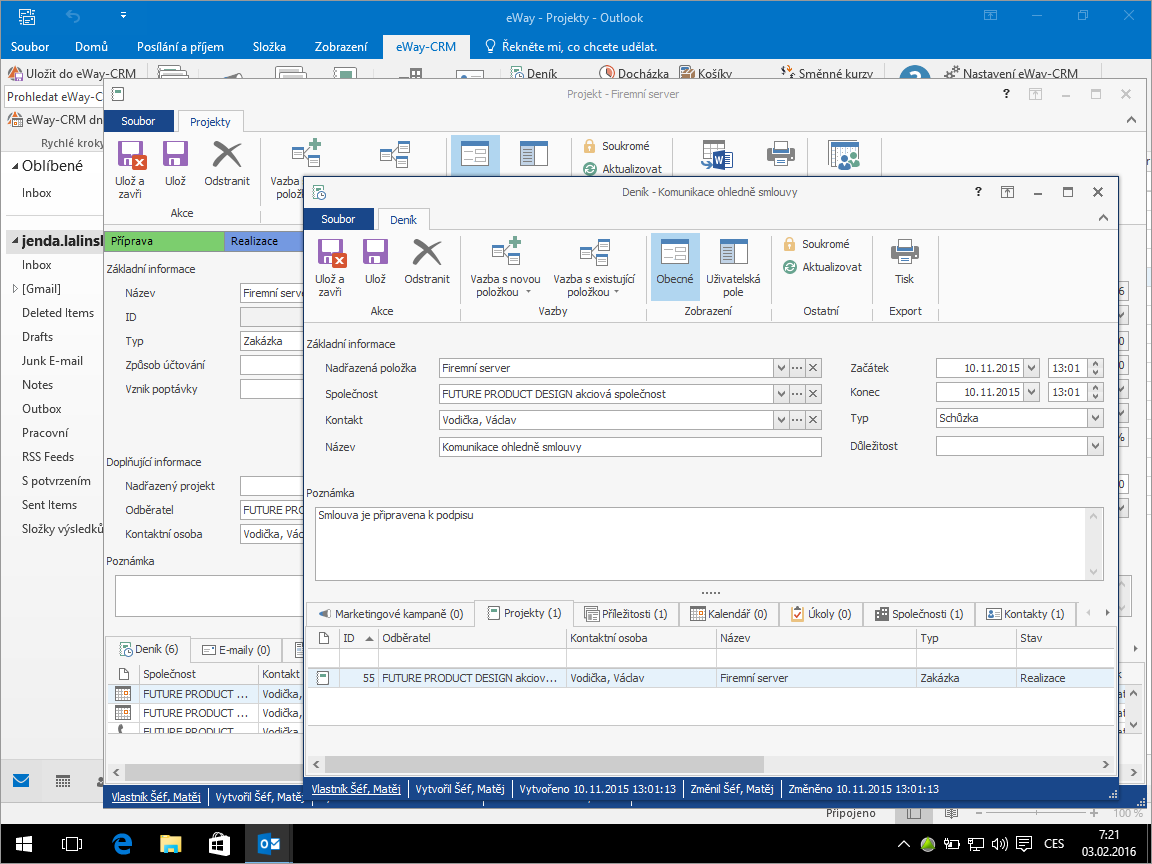Open Kontakty (1) tab
Screen dimensions: 1152x864
tap(1025, 613)
